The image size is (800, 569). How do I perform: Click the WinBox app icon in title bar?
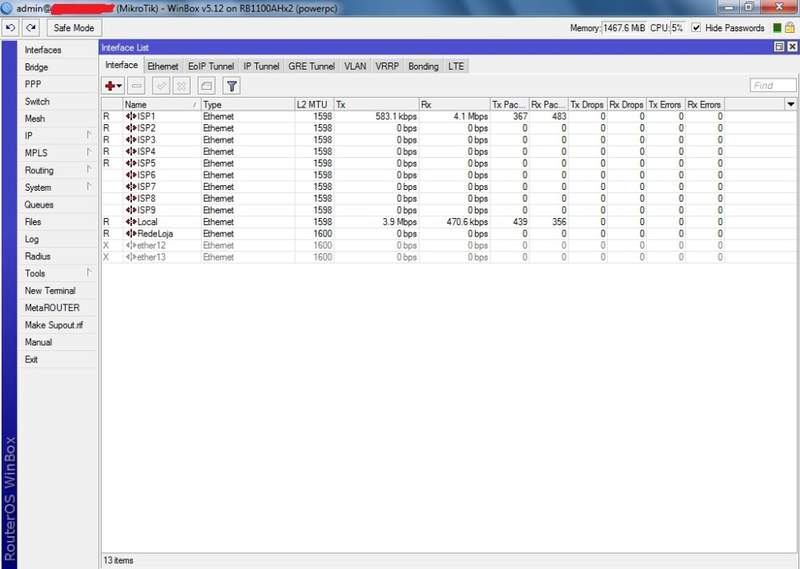coord(6,8)
